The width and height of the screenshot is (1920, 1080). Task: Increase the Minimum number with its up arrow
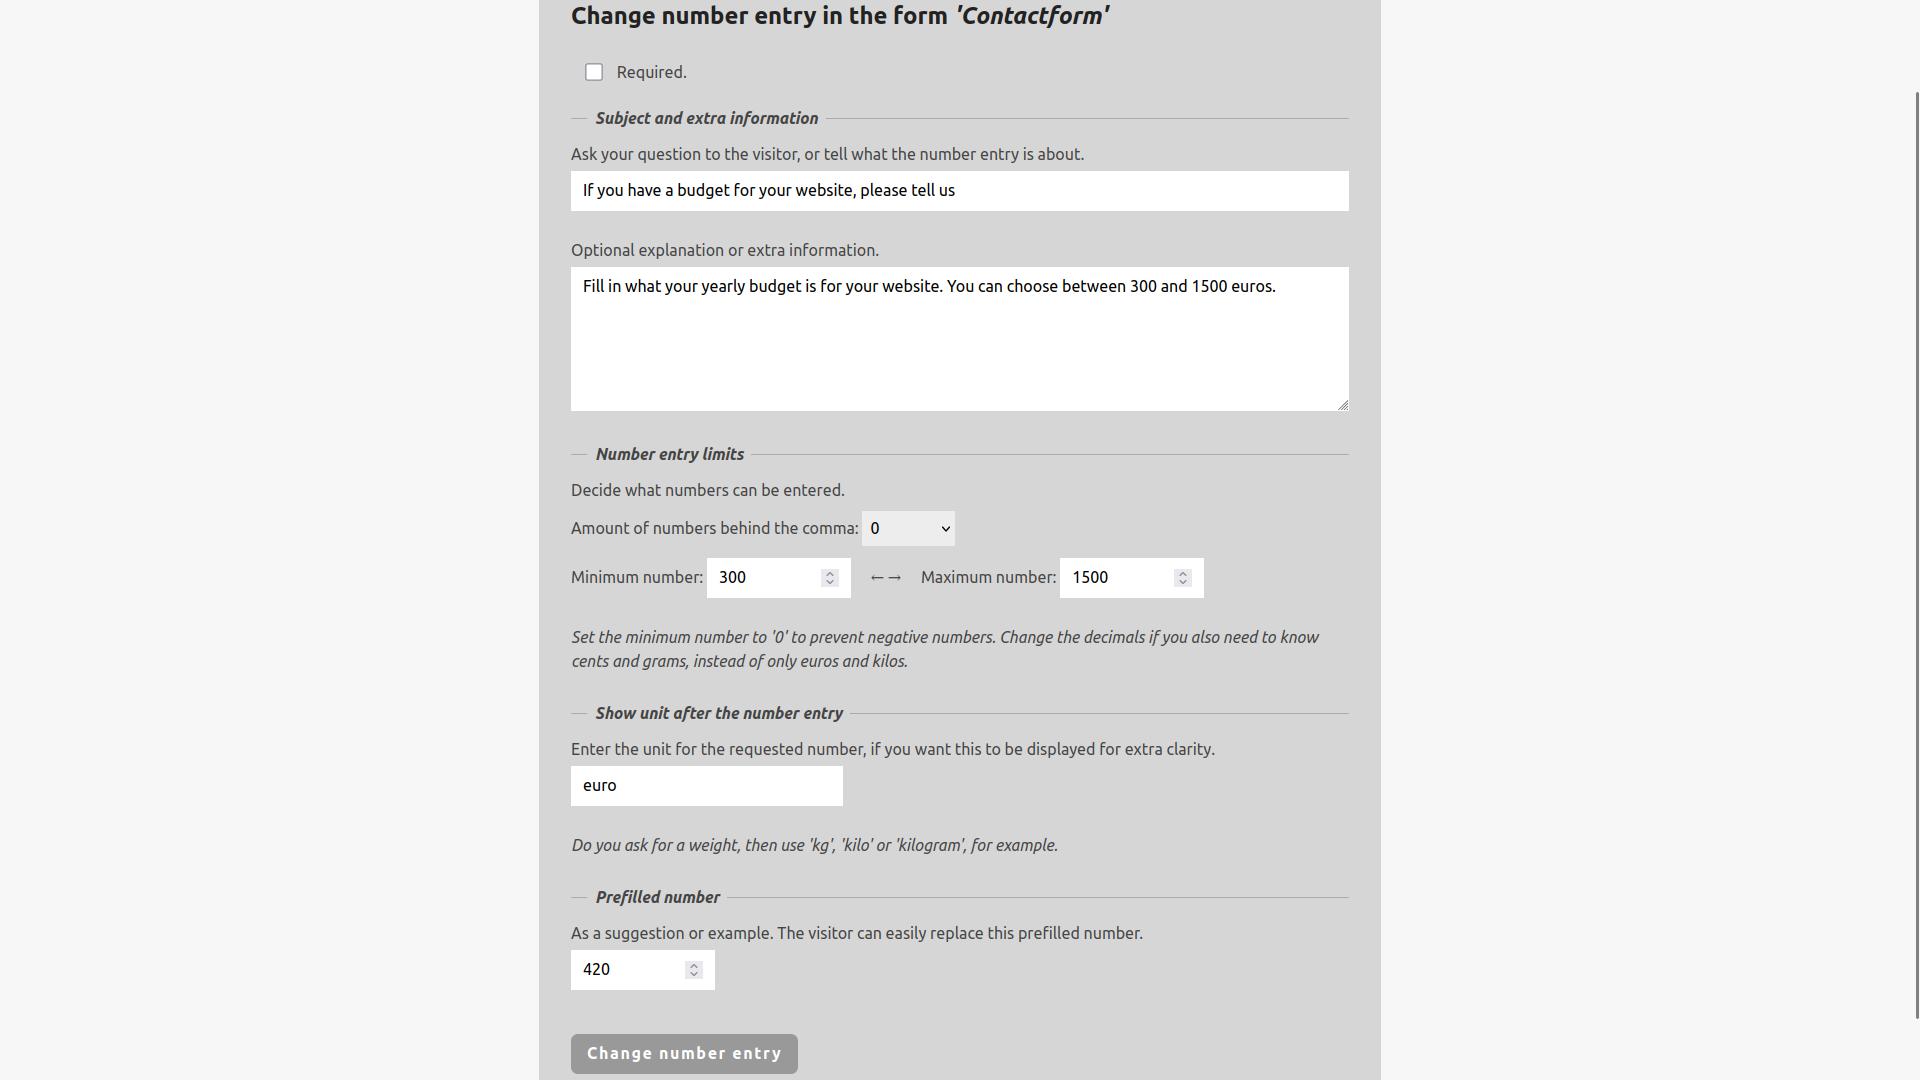829,573
